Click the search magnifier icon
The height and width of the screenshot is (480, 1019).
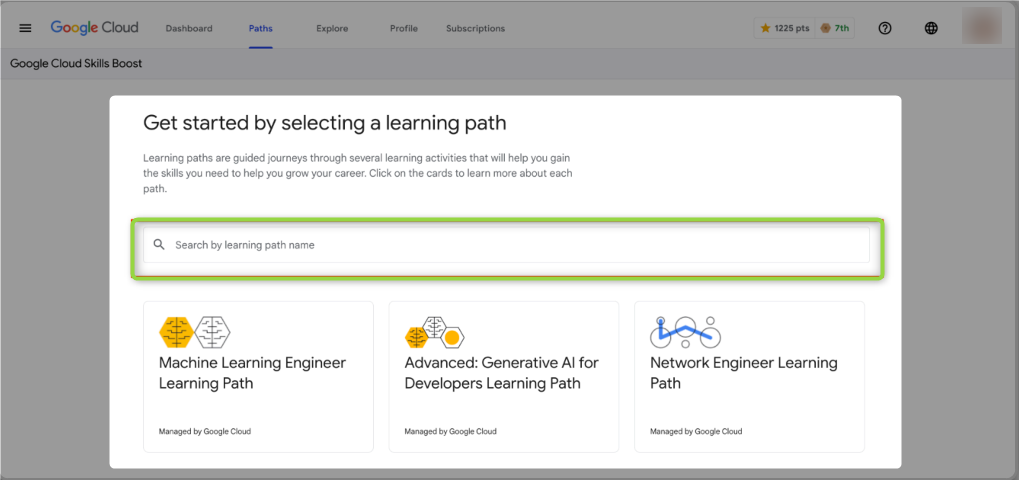coord(159,245)
